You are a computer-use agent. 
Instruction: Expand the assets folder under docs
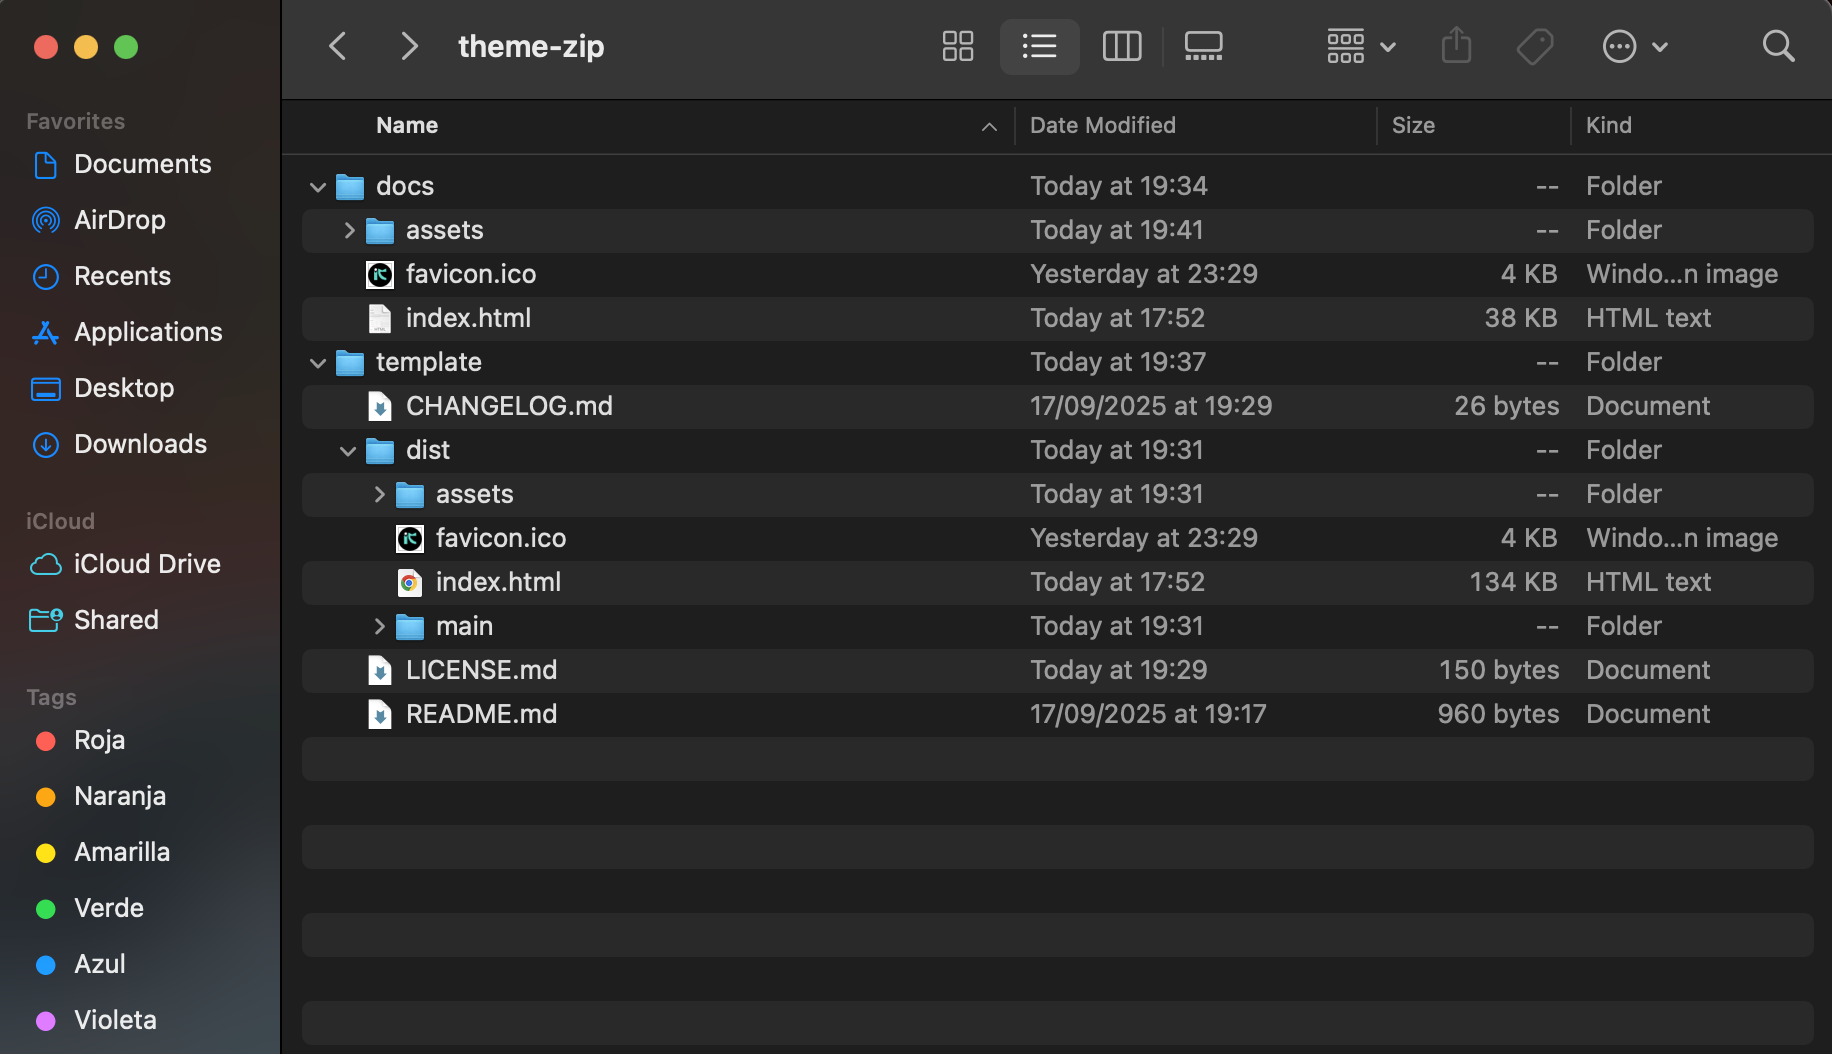349,231
